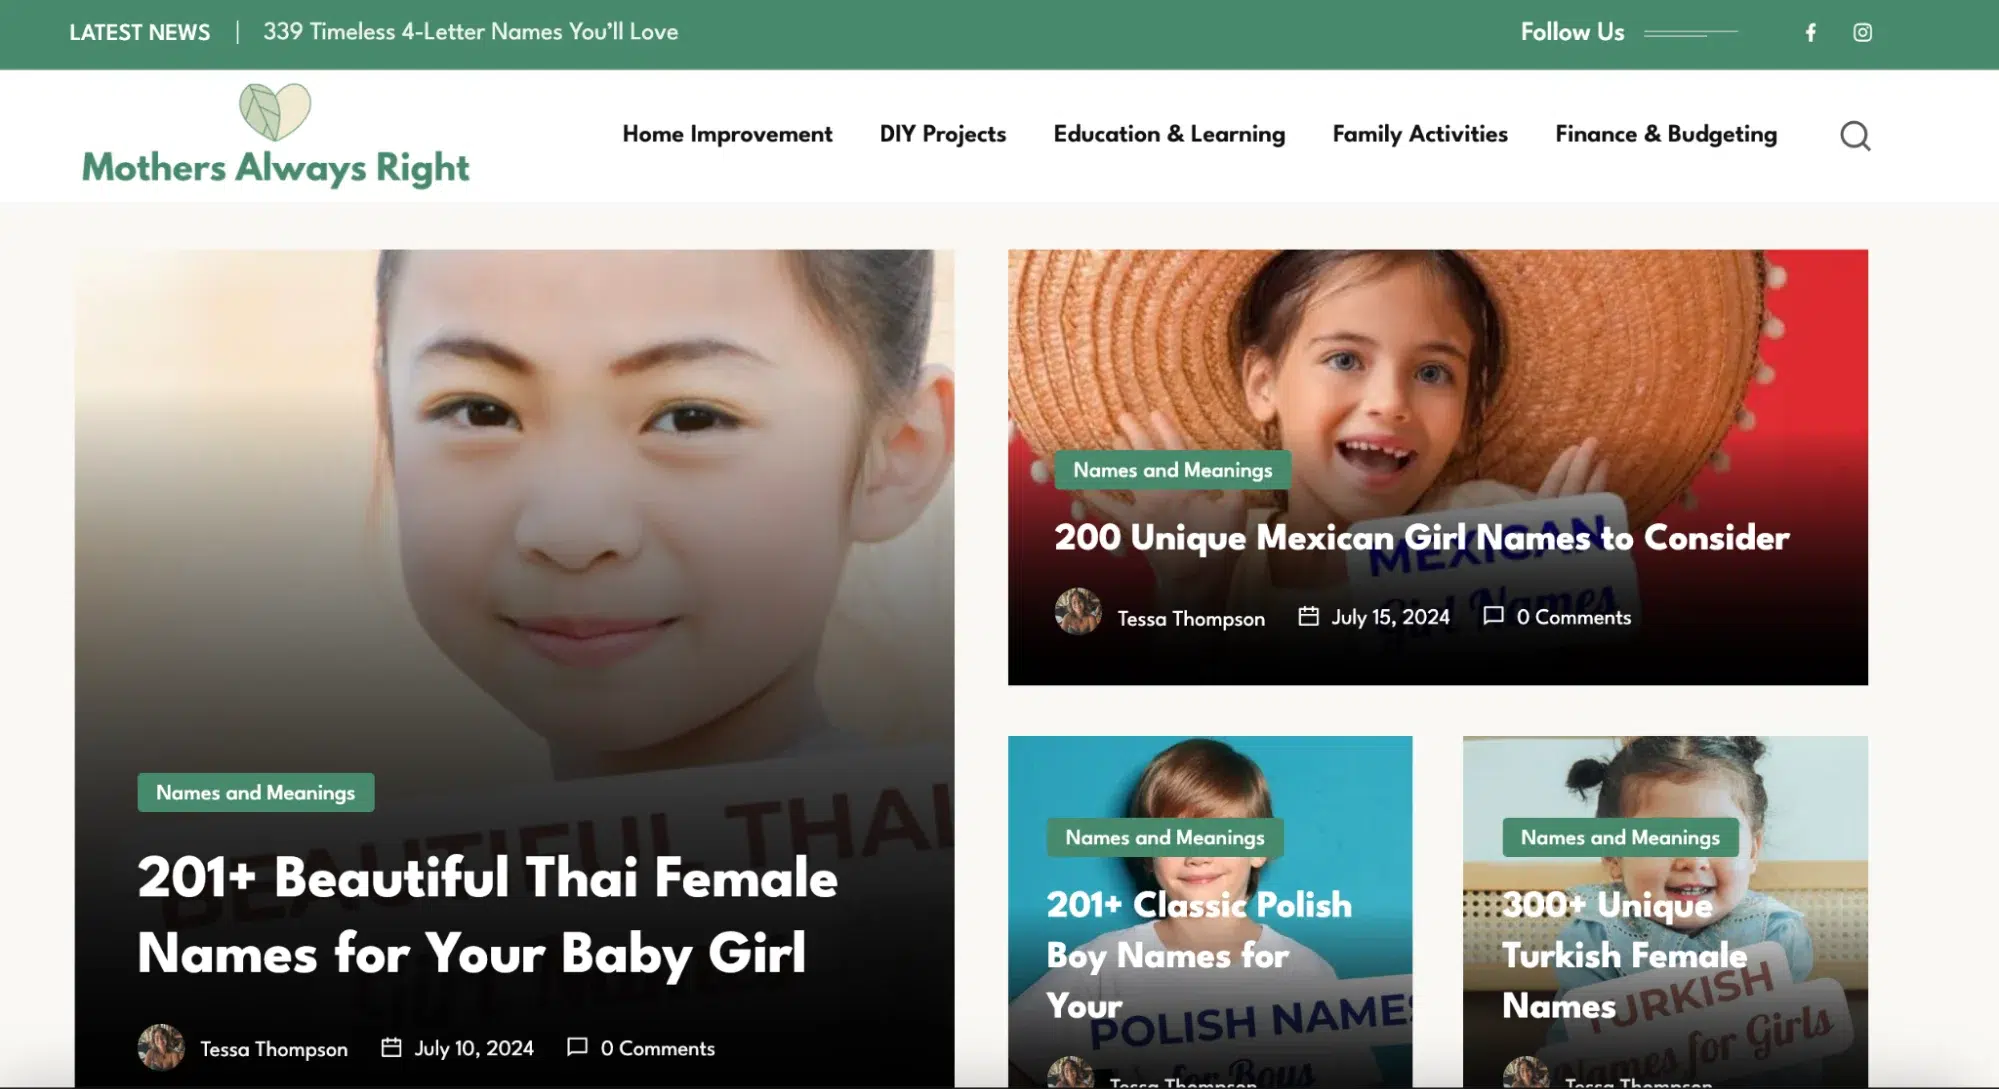1999x1090 pixels.
Task: Click calendar icon beside July 10, 2024
Action: tap(391, 1047)
